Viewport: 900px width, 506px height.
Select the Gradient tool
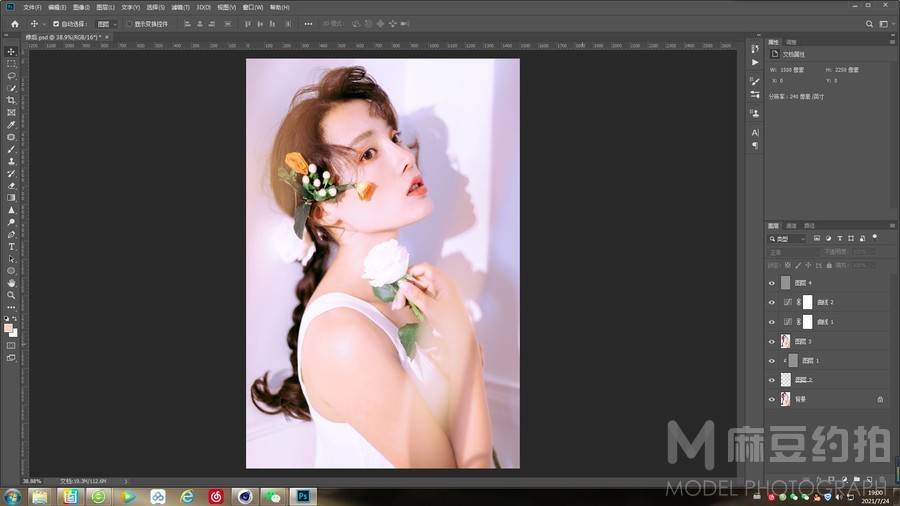11,197
